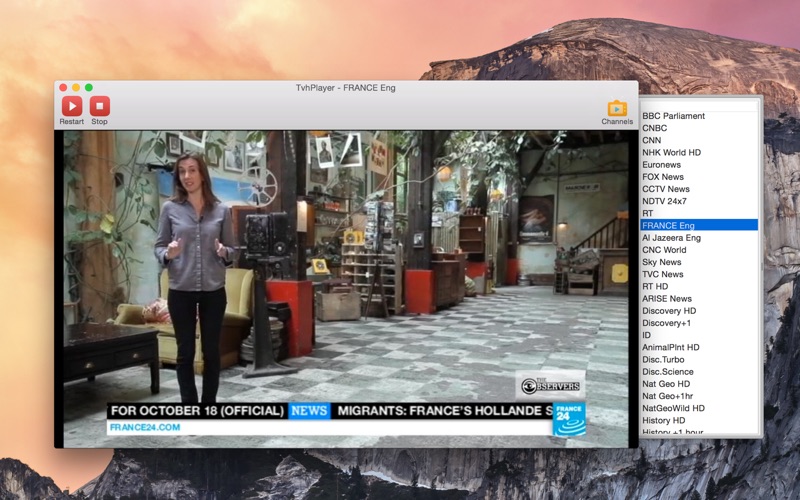800x500 pixels.
Task: Select BBC Parliament channel
Action: tap(699, 116)
